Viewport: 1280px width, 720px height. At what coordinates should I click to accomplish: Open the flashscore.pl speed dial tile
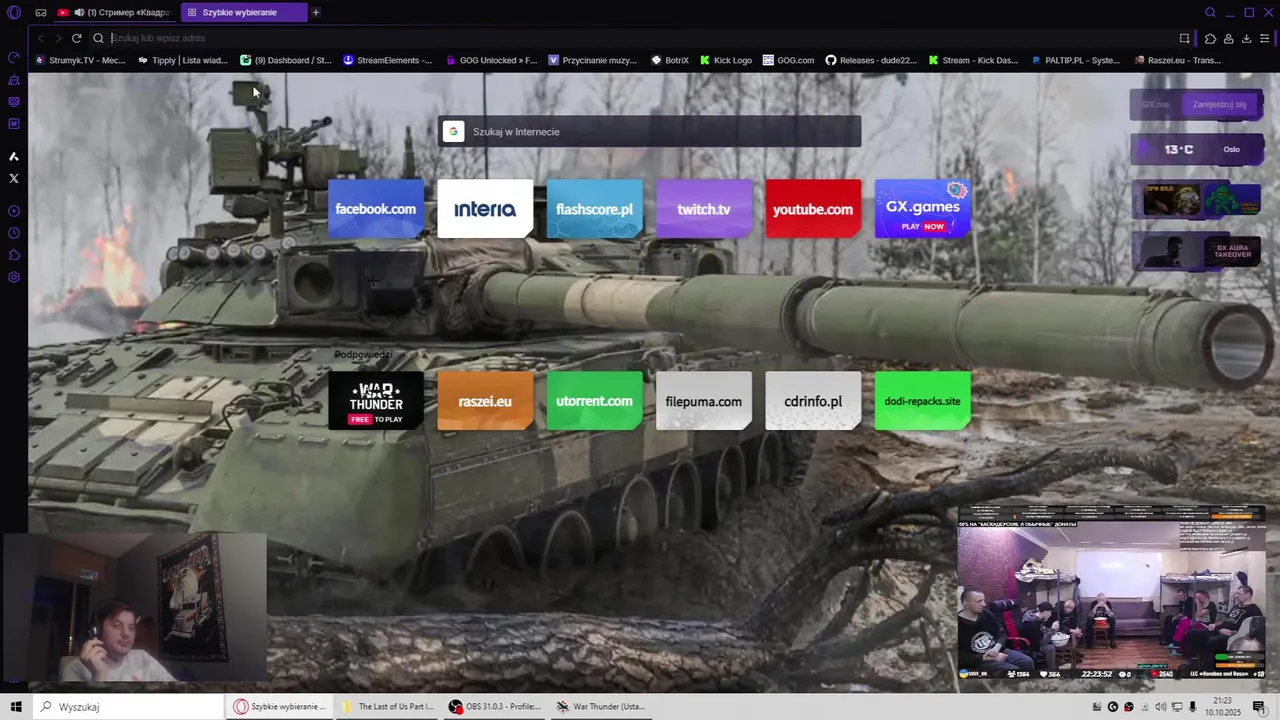click(x=594, y=208)
